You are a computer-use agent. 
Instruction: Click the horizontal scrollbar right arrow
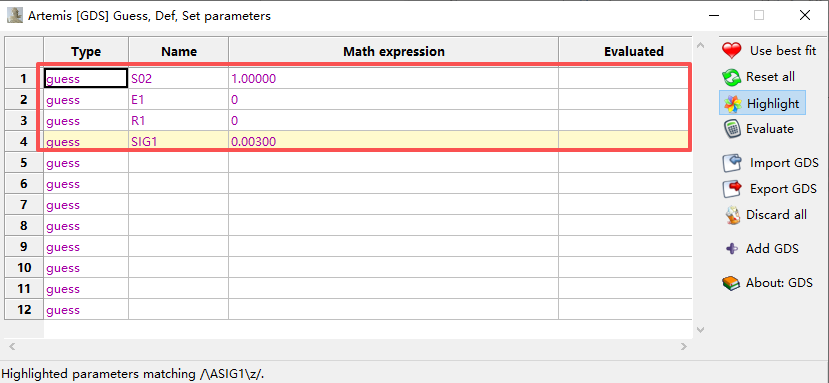[x=684, y=347]
